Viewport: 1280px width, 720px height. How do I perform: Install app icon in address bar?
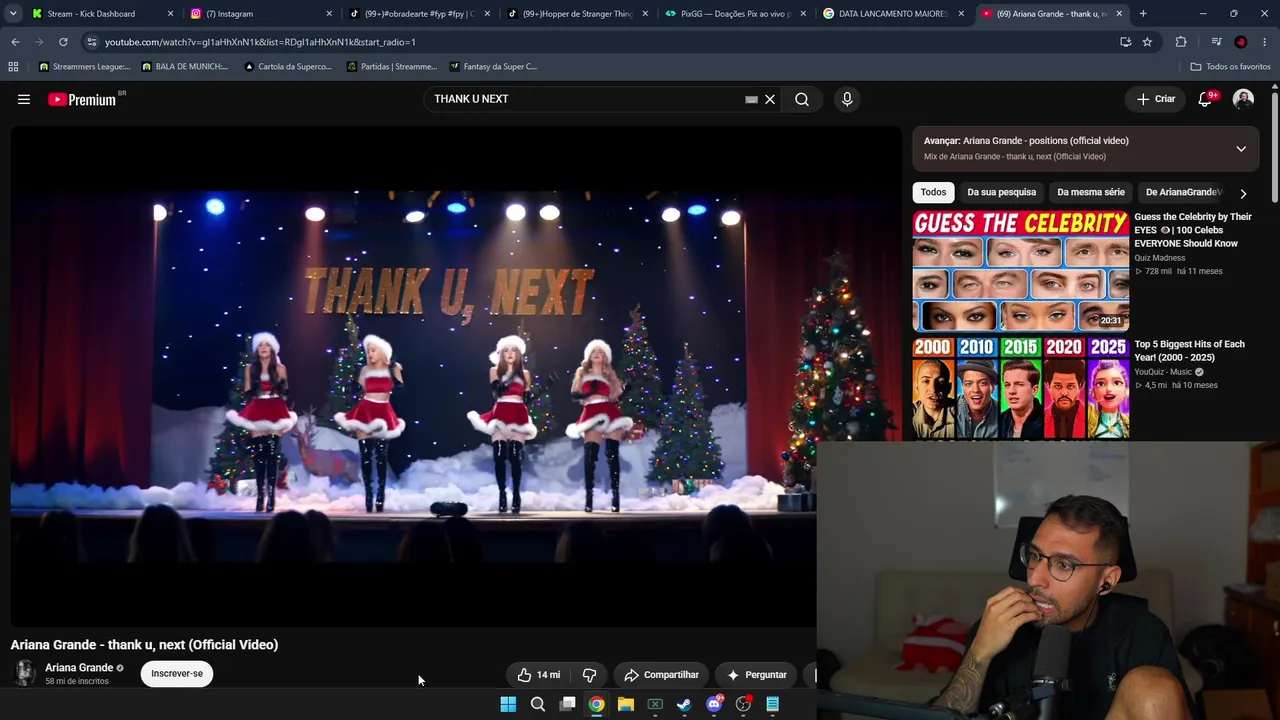click(x=1126, y=42)
